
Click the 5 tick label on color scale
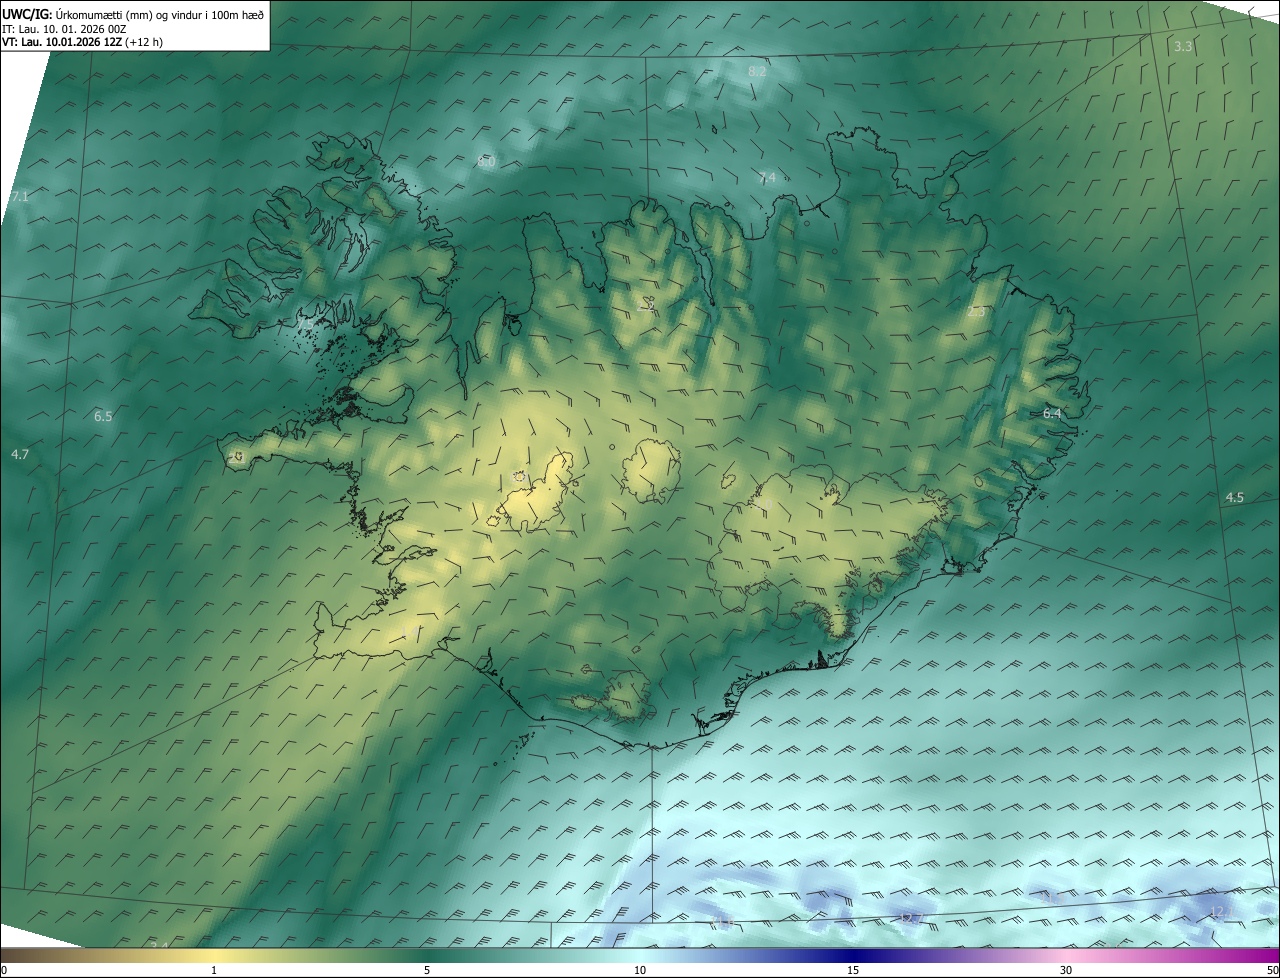[427, 970]
